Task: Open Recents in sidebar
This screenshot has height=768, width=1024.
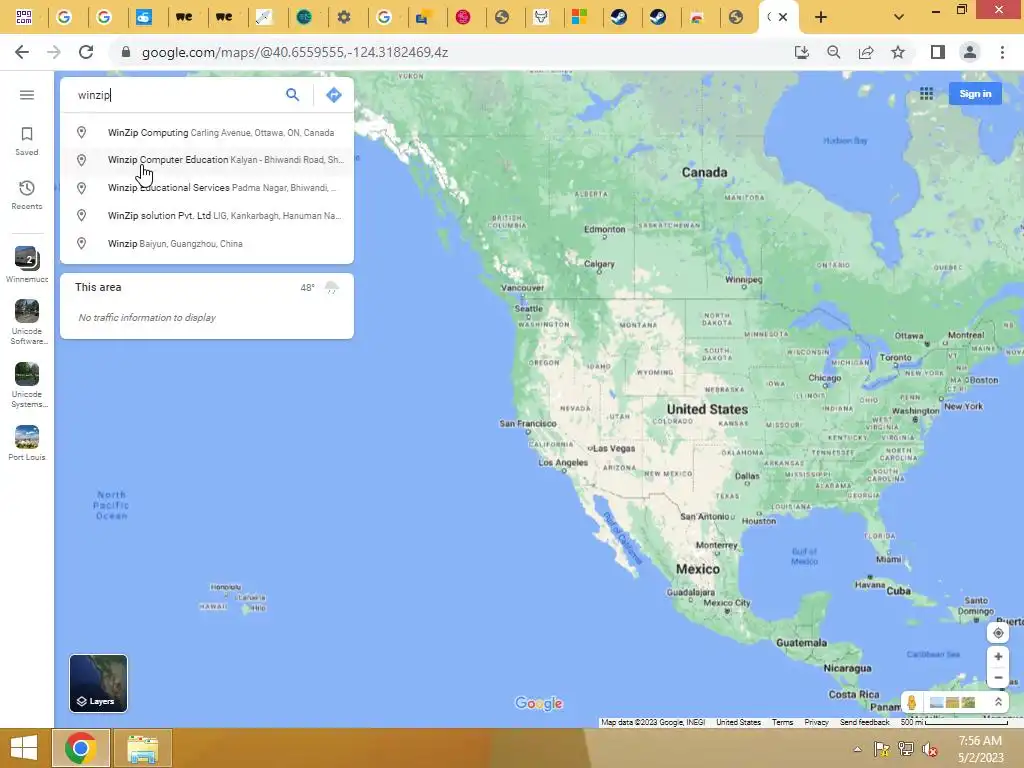Action: pos(27,195)
